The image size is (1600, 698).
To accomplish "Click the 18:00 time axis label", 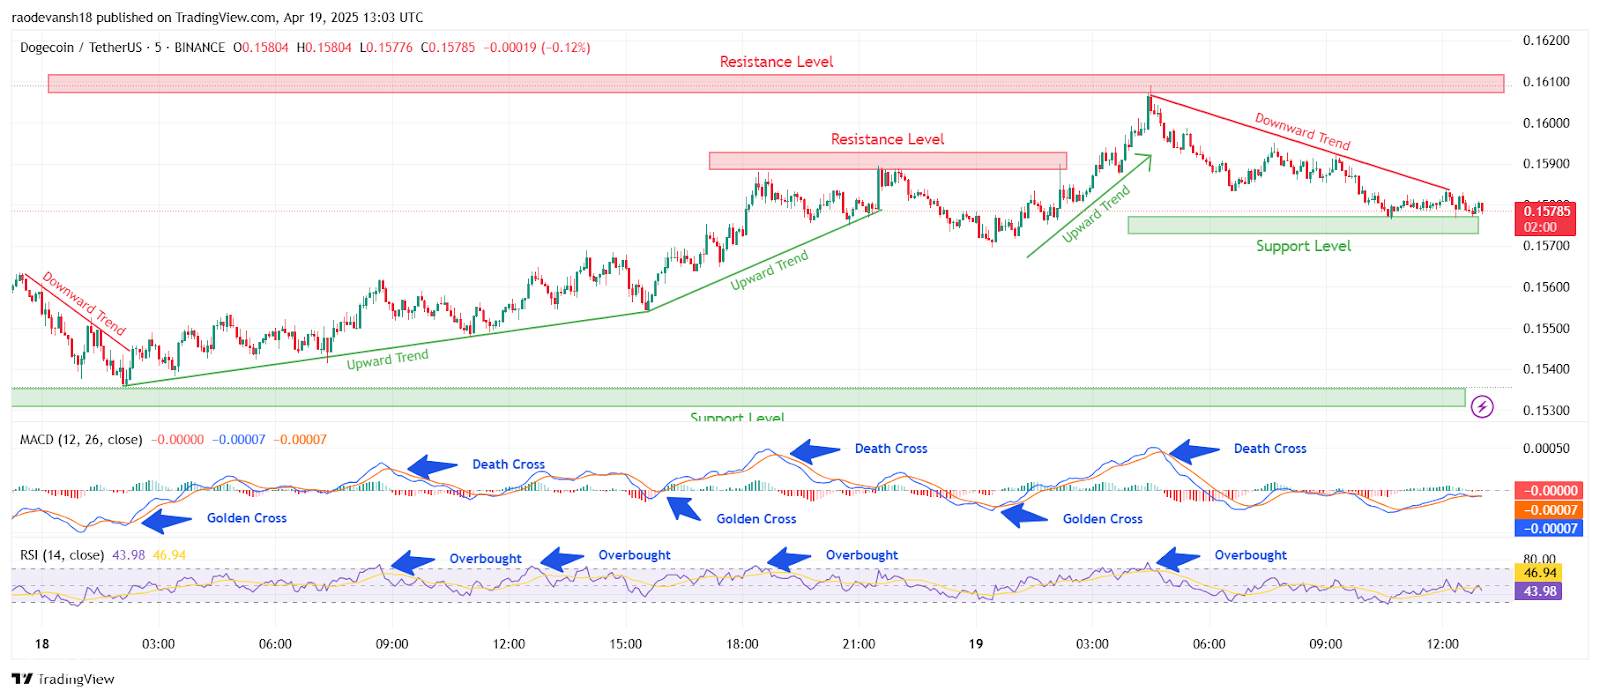I will pyautogui.click(x=742, y=644).
